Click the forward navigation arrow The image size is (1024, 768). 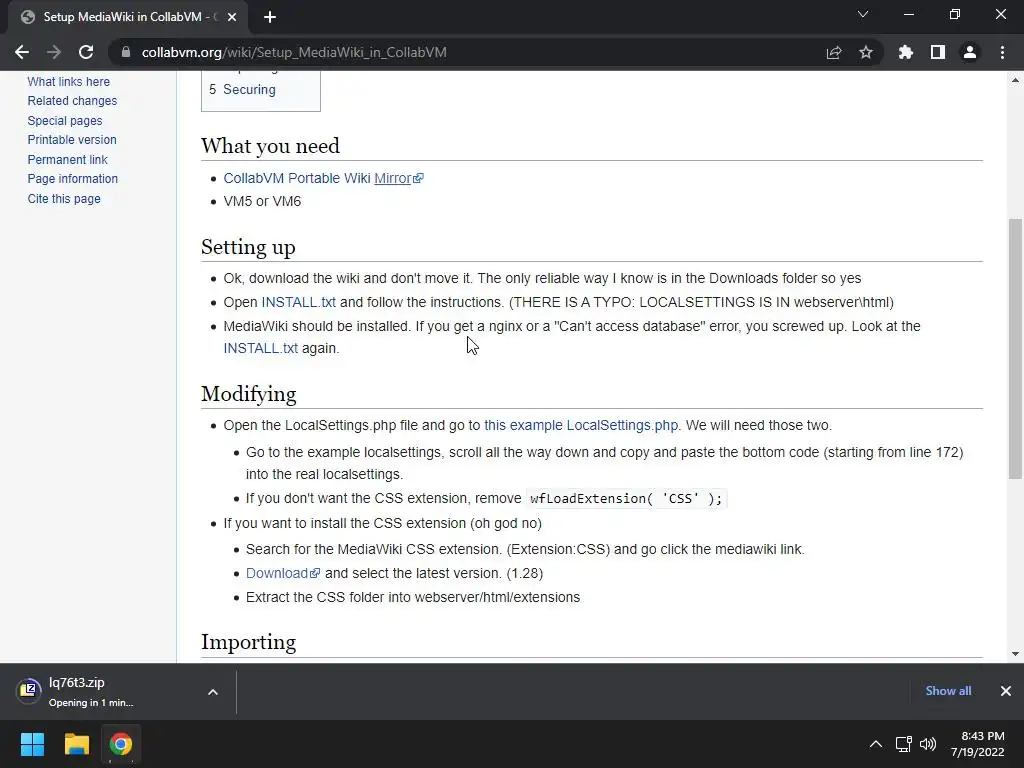click(x=54, y=52)
